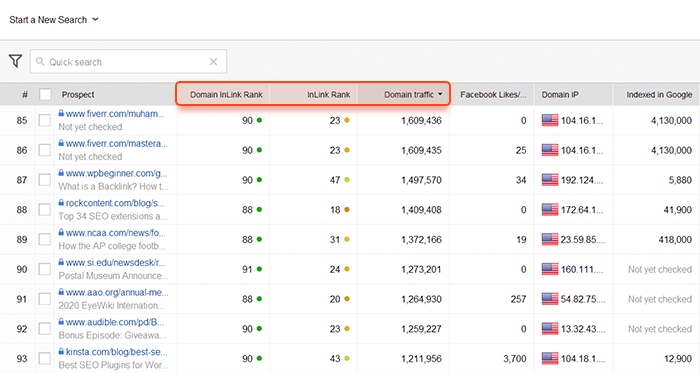Viewport: 700px width, 373px height.
Task: Click US flag icon in row 87
Action: (x=550, y=180)
